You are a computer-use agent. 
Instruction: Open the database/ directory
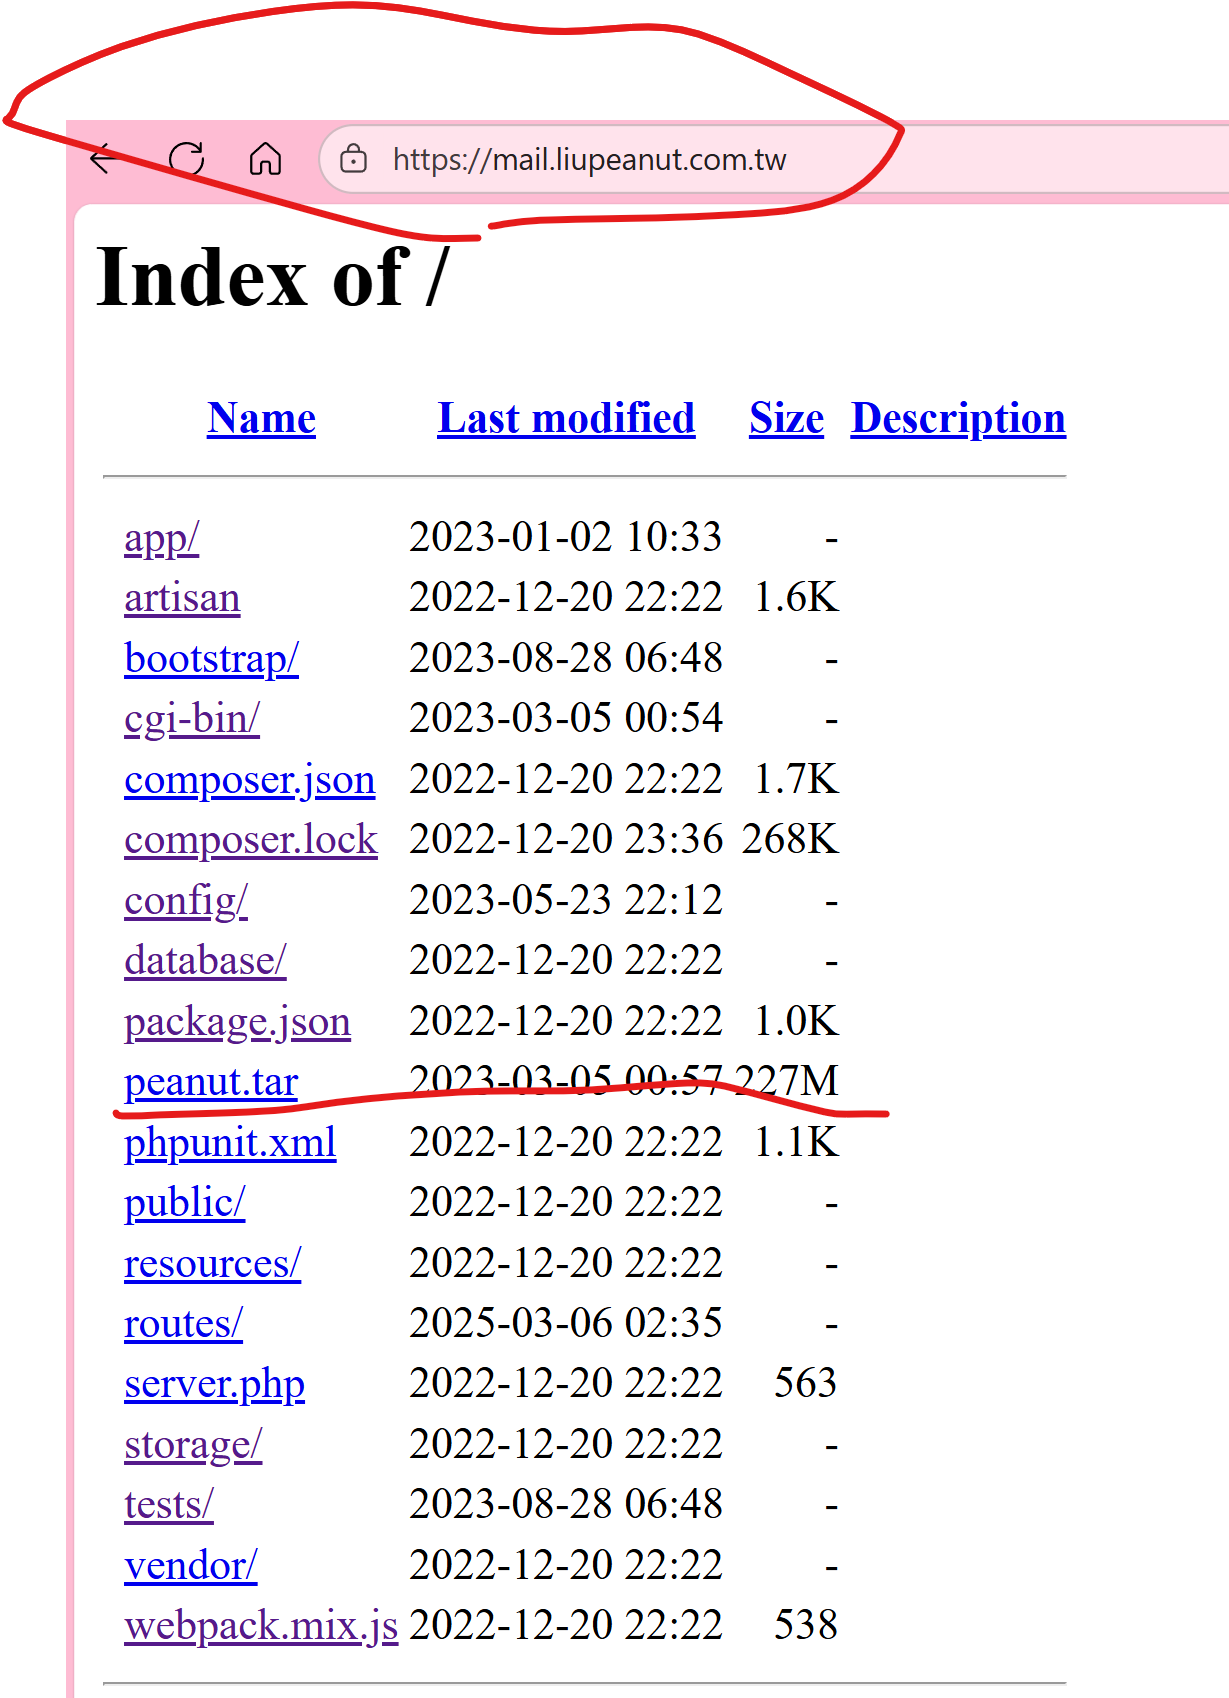206,960
